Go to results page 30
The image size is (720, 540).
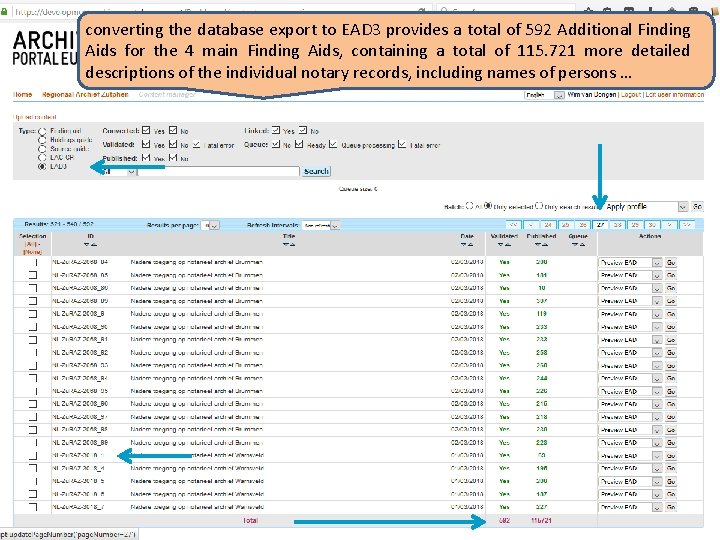point(652,225)
